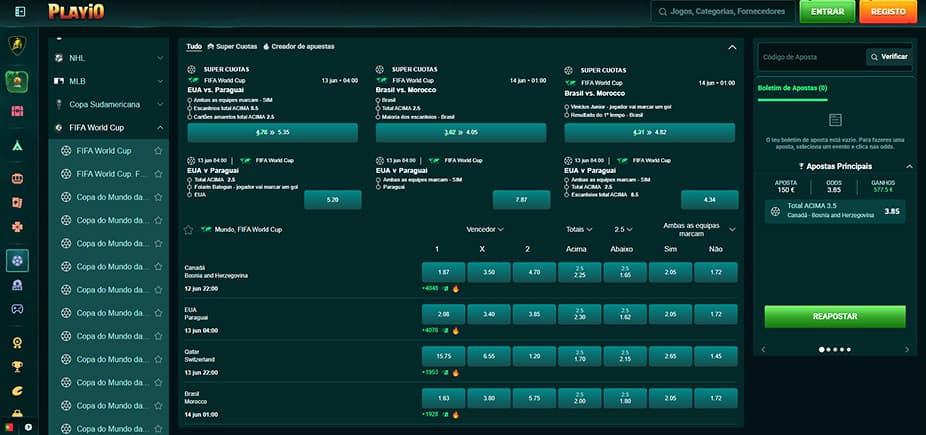Collapse the Apostas Principais section
The image size is (926, 435).
(x=908, y=166)
